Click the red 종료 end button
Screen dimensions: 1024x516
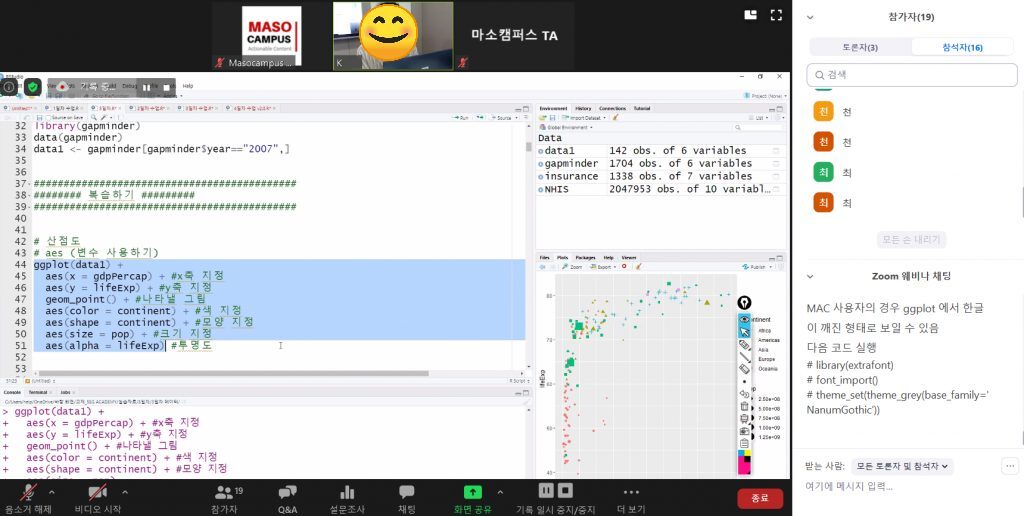[x=760, y=498]
